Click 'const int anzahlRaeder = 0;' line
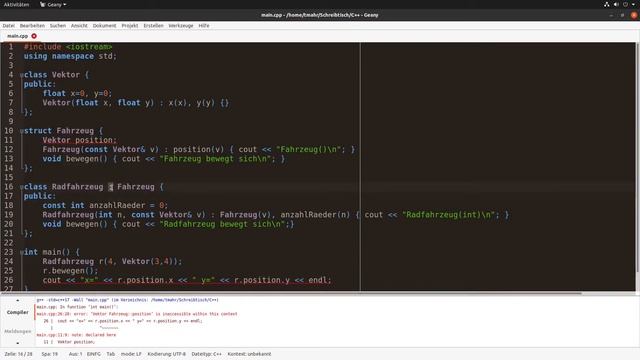This screenshot has height=360, width=640. [x=105, y=205]
